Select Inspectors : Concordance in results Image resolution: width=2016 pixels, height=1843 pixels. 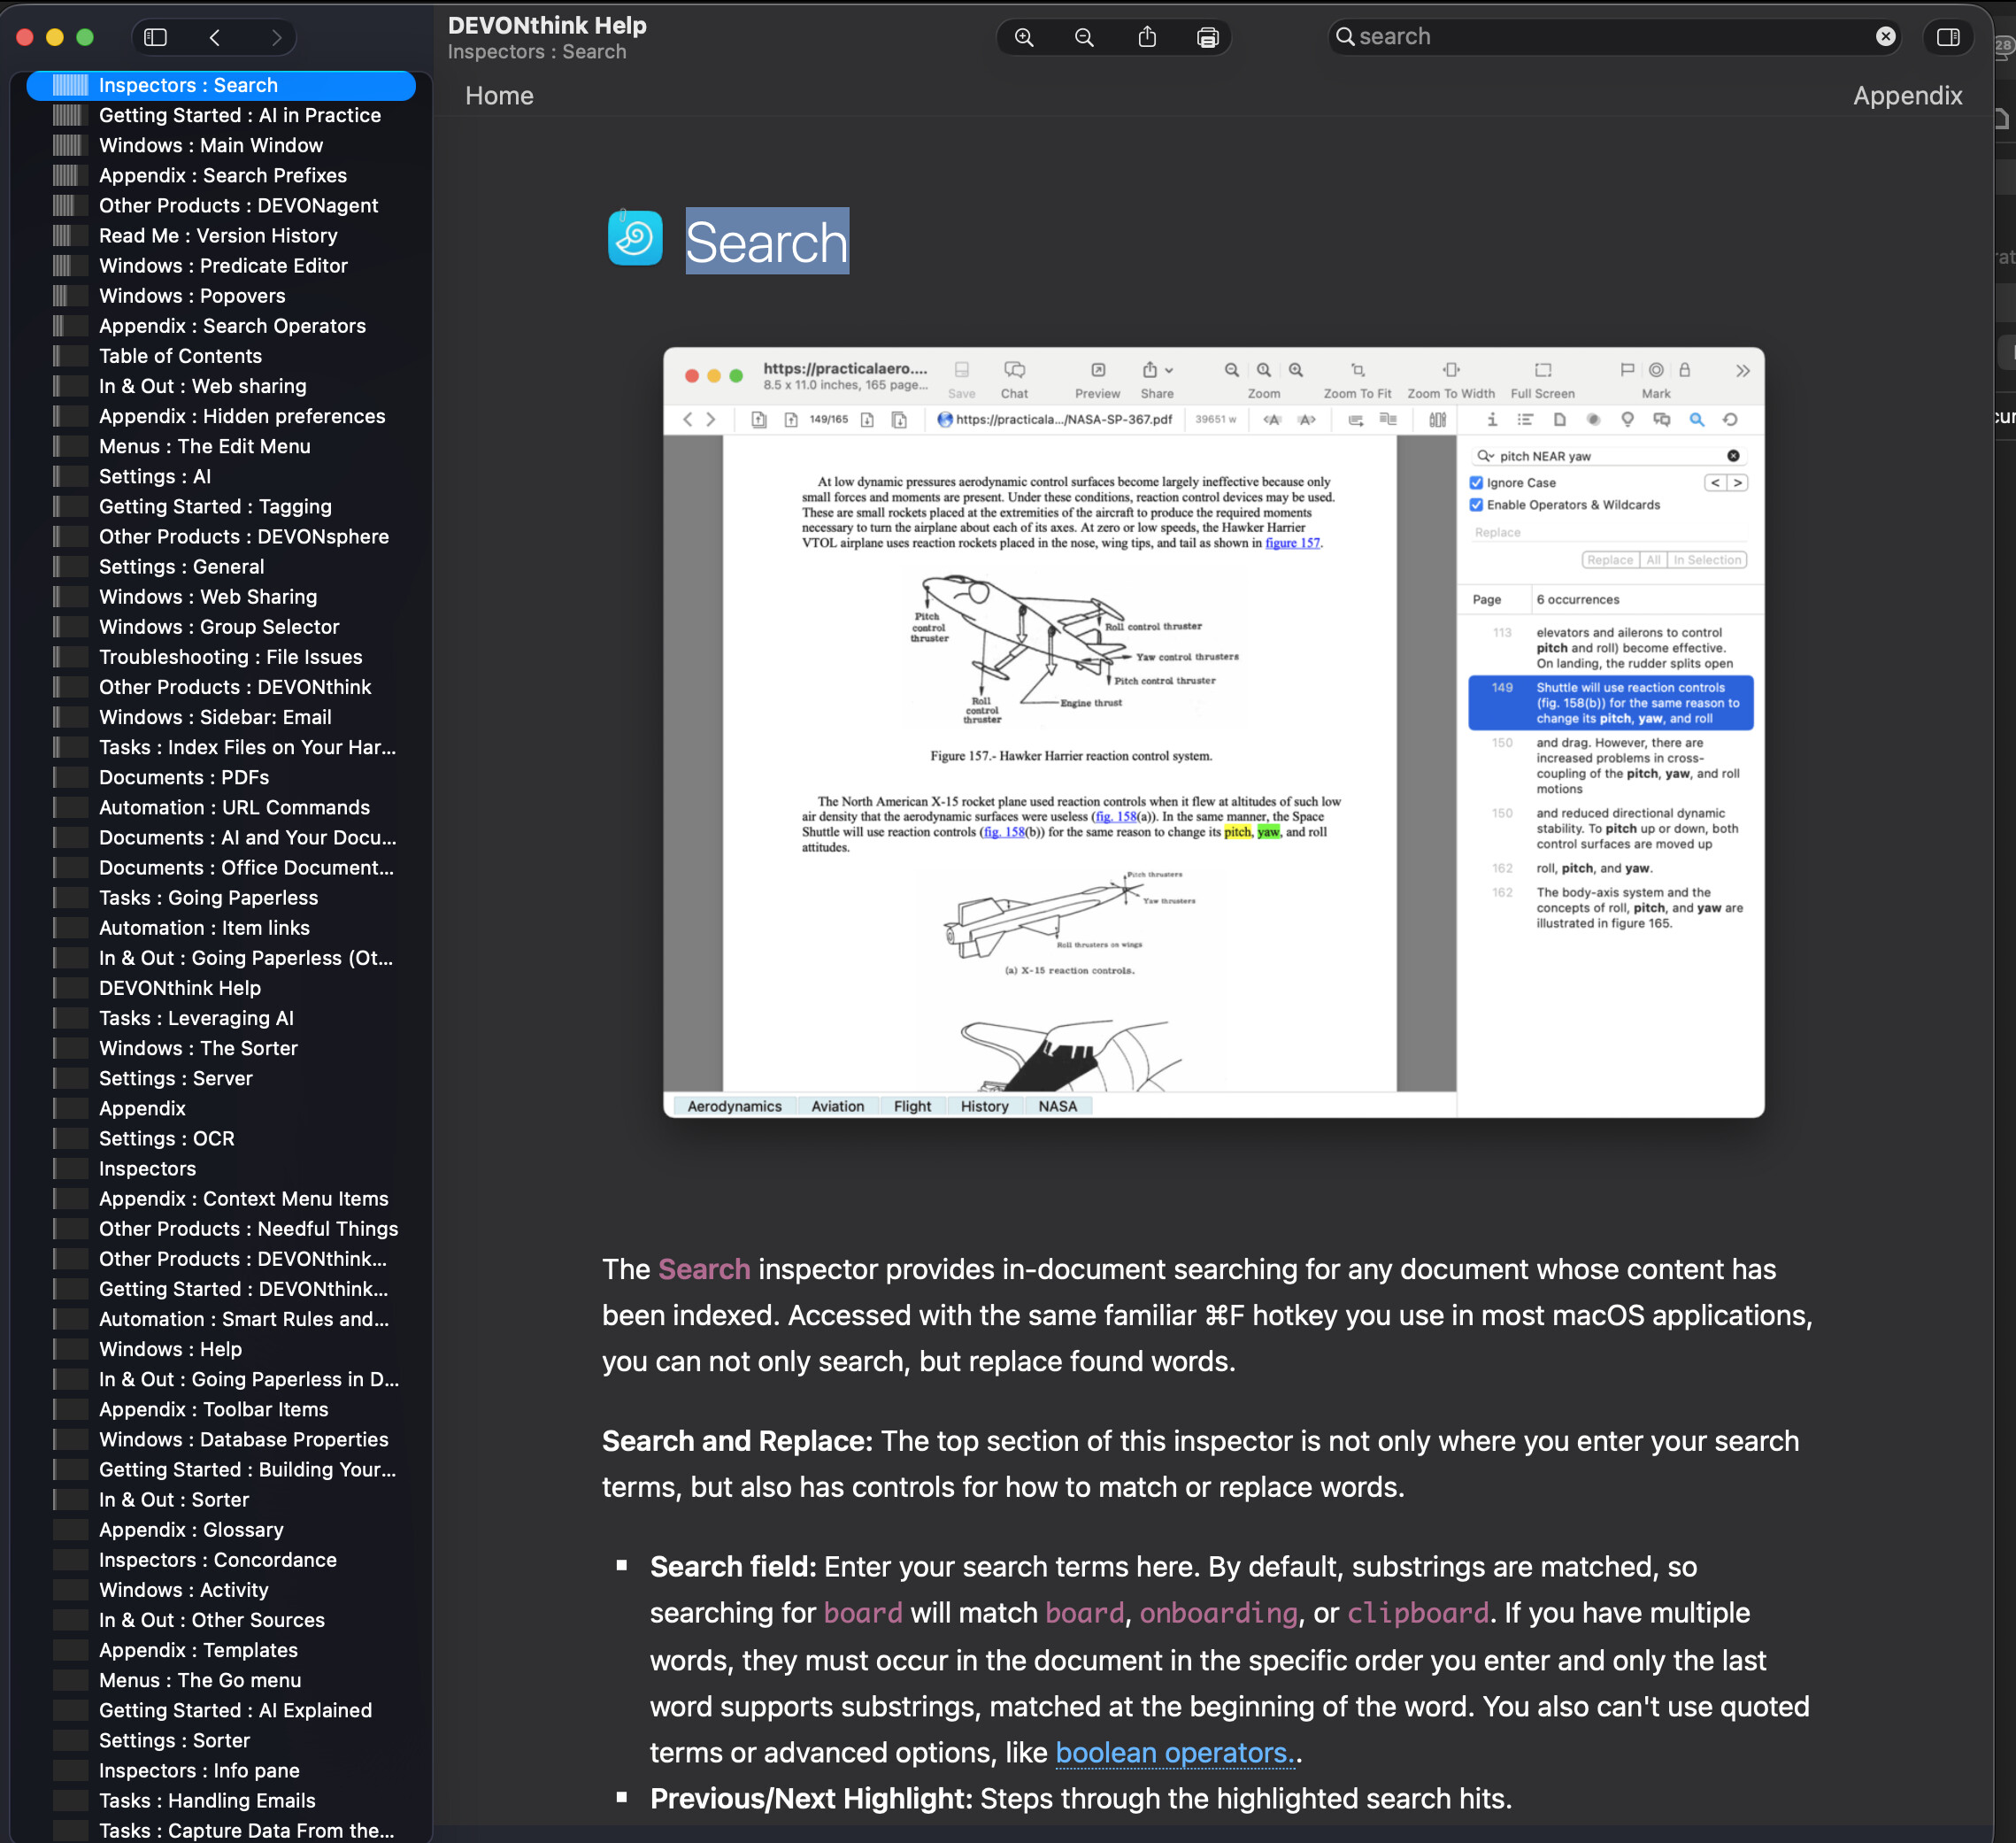217,1560
